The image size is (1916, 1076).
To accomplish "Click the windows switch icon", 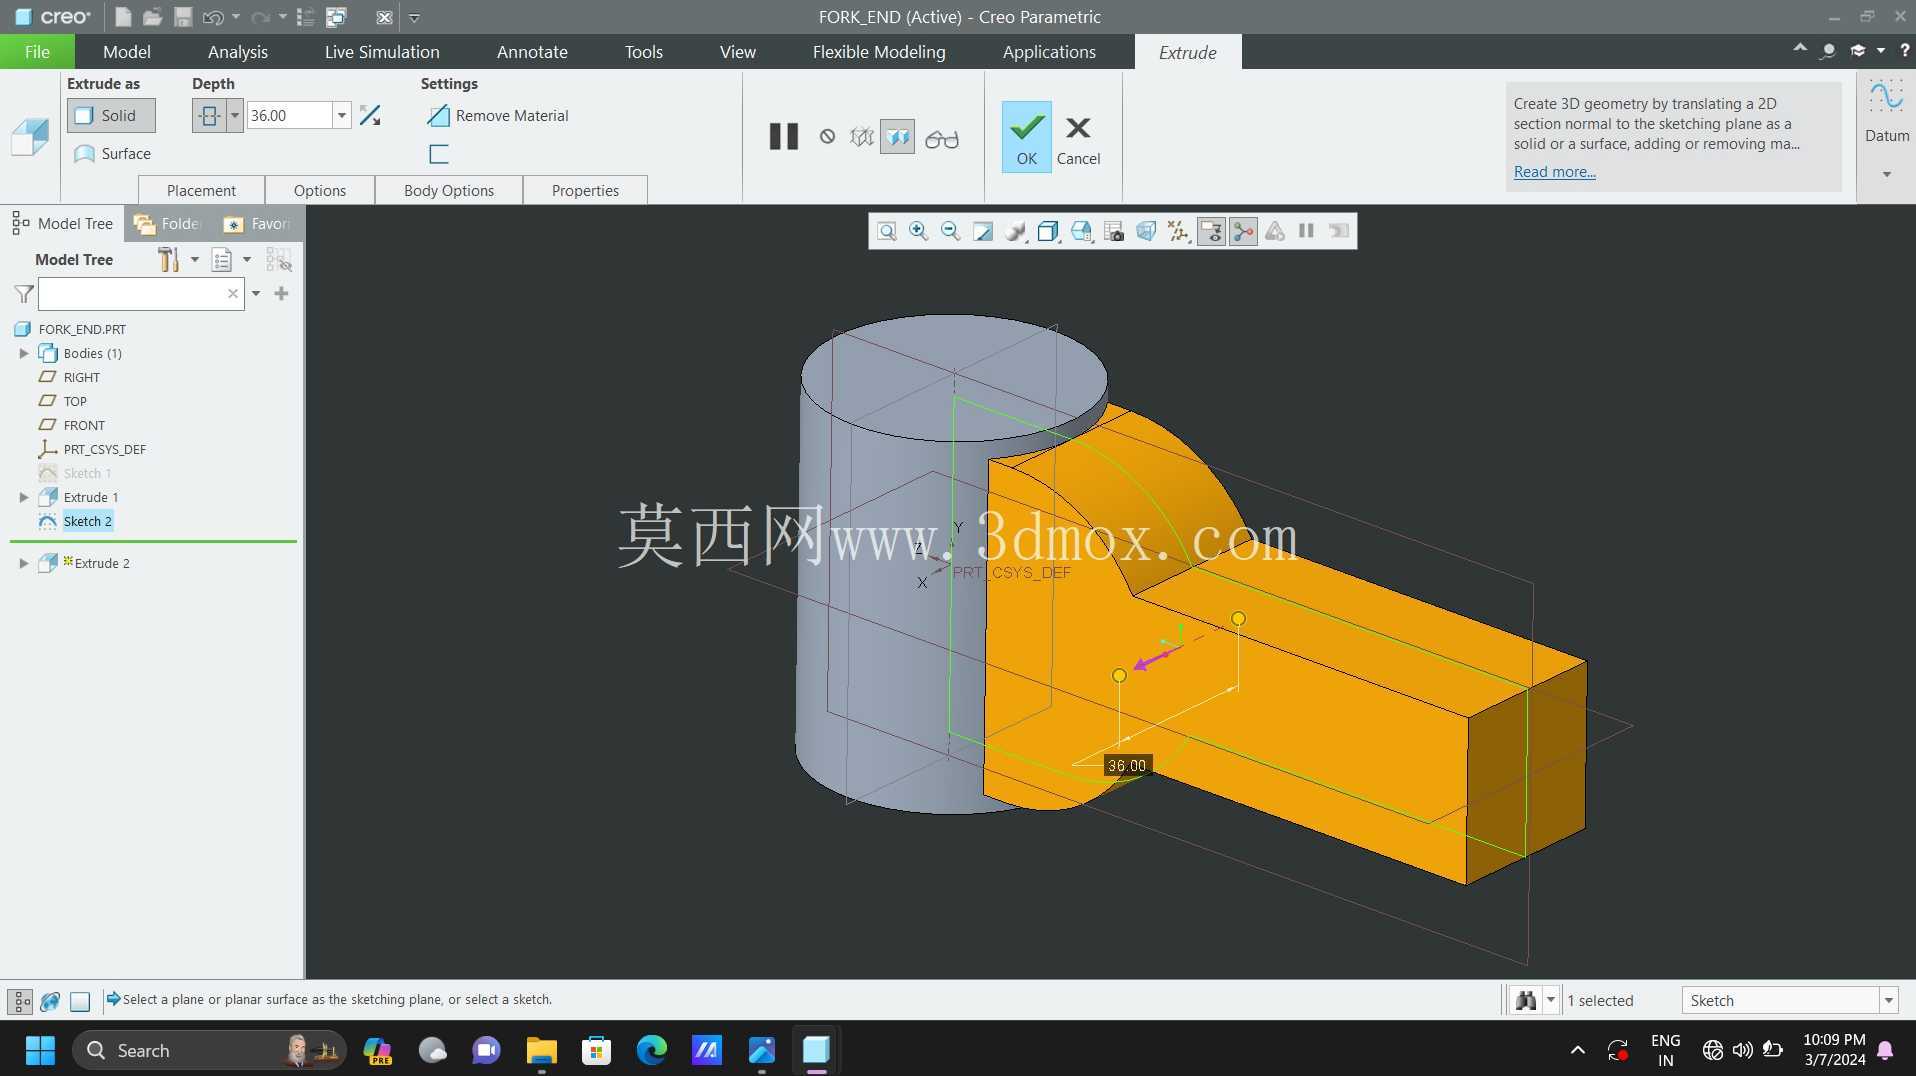I will [337, 17].
